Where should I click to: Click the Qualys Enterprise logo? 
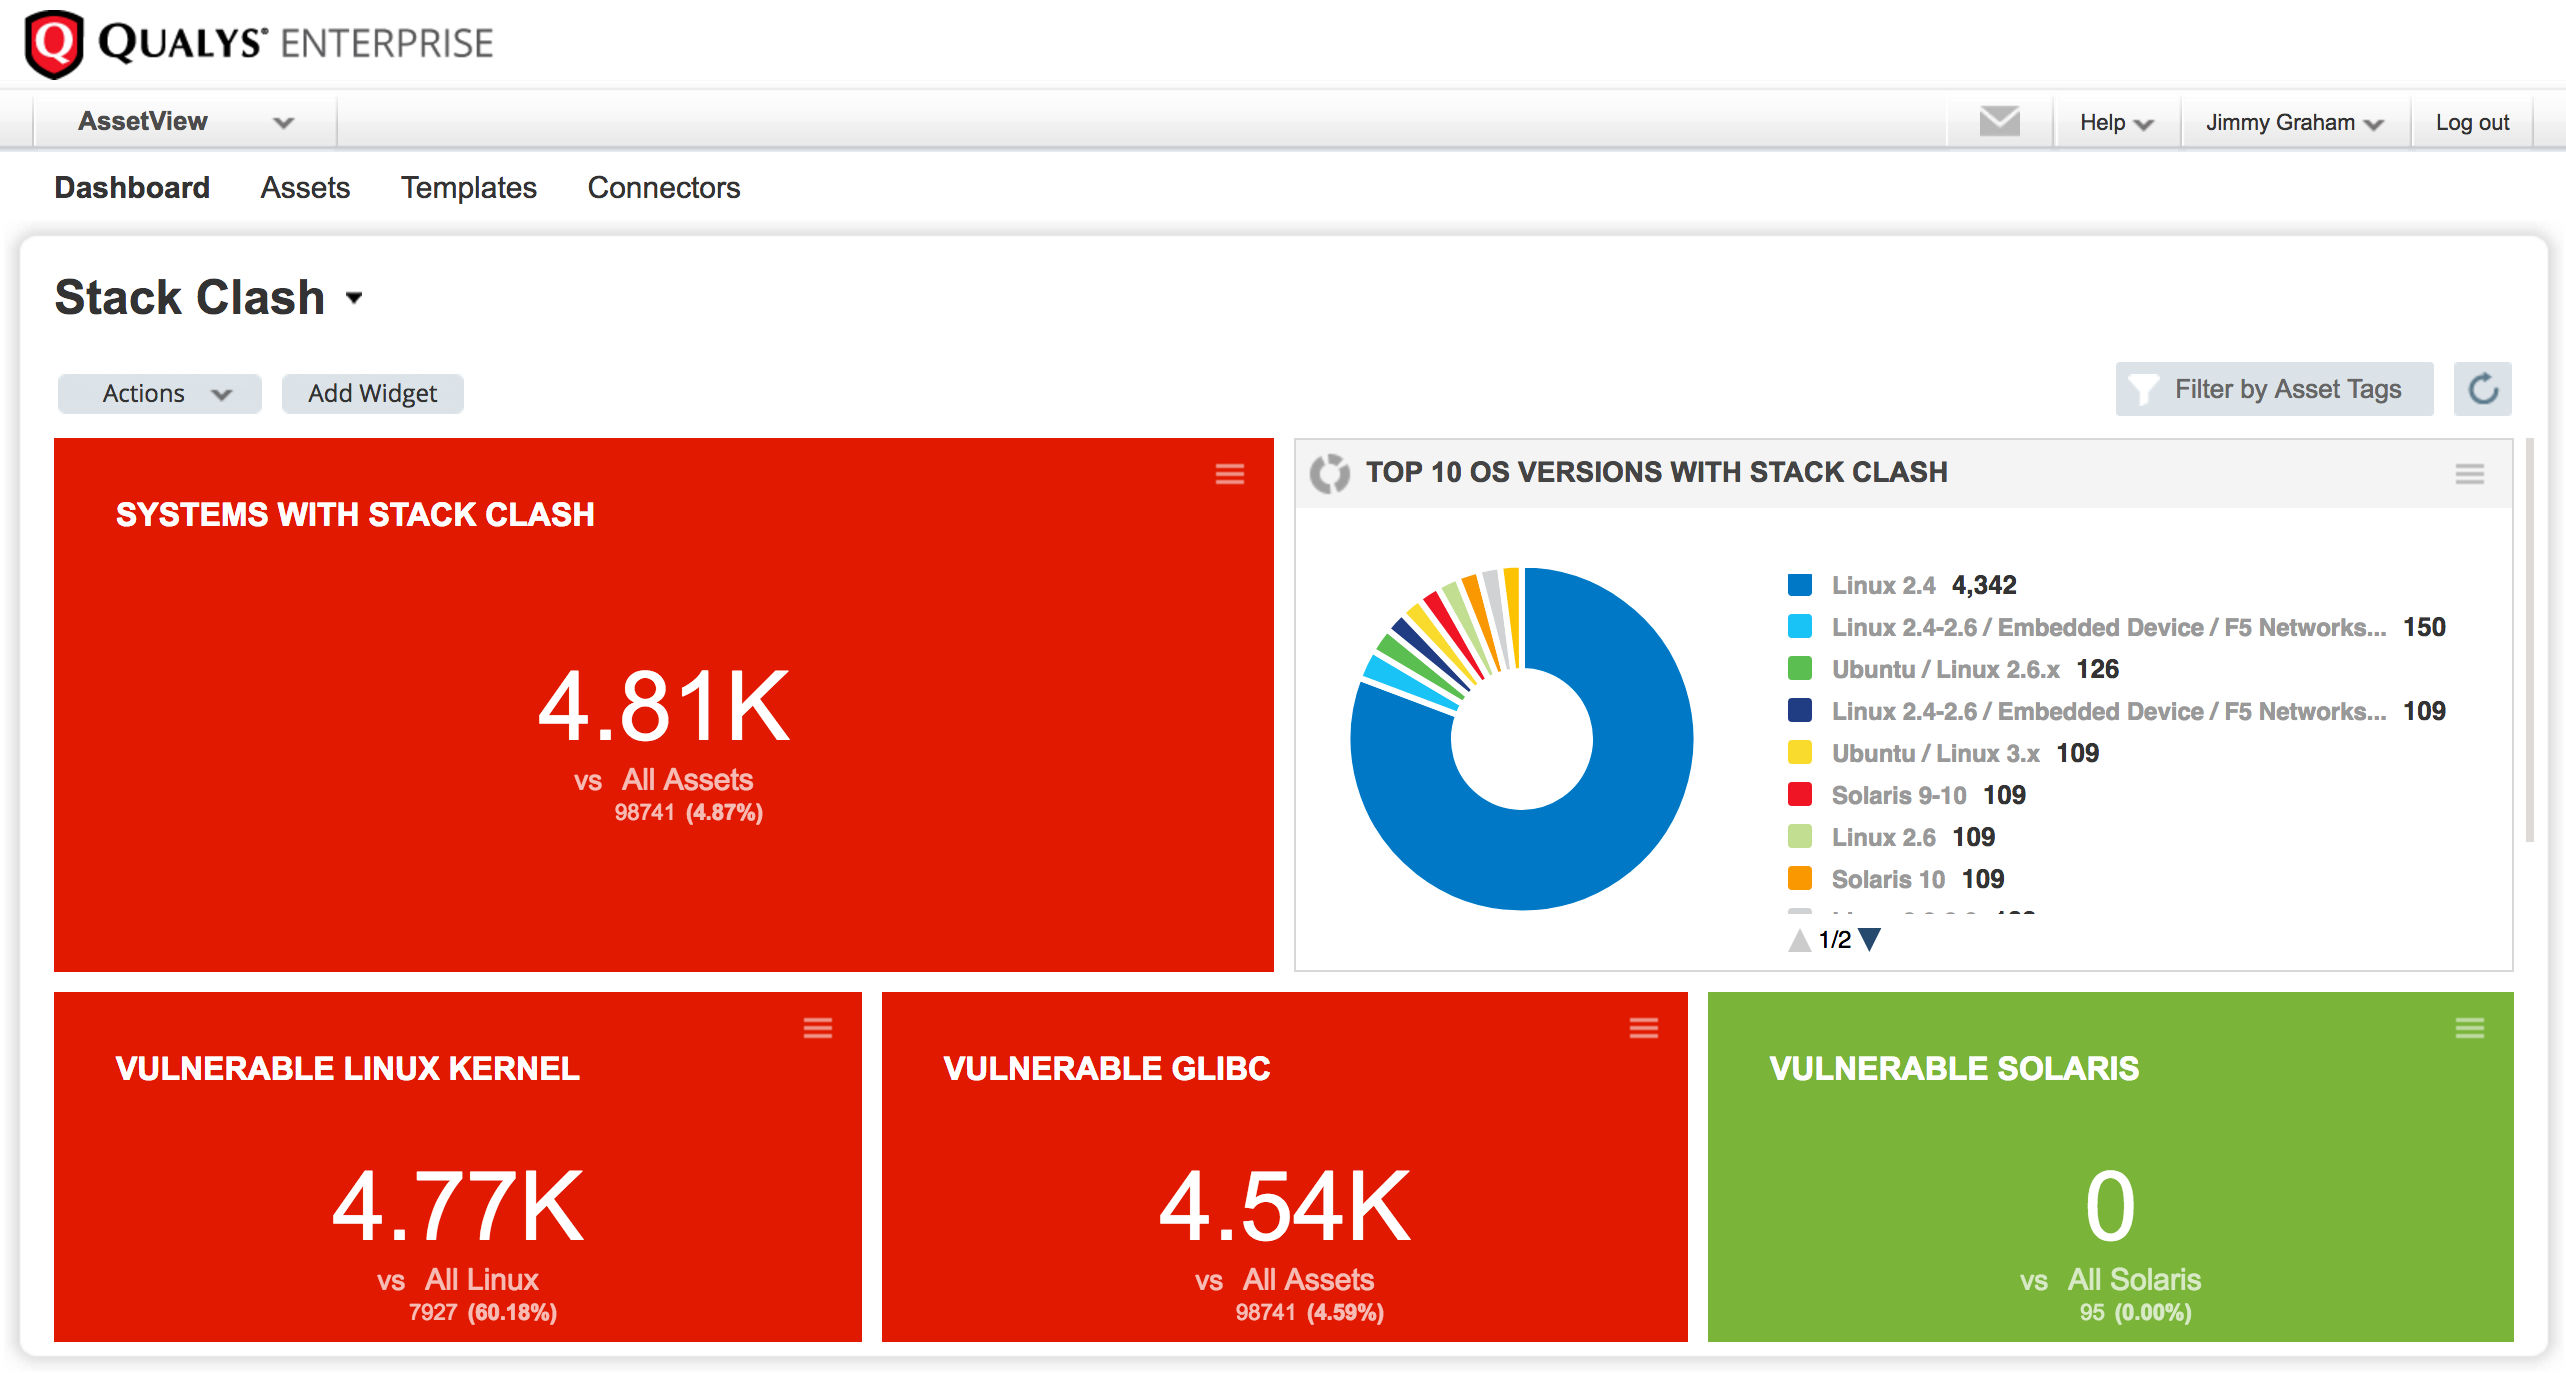click(255, 44)
